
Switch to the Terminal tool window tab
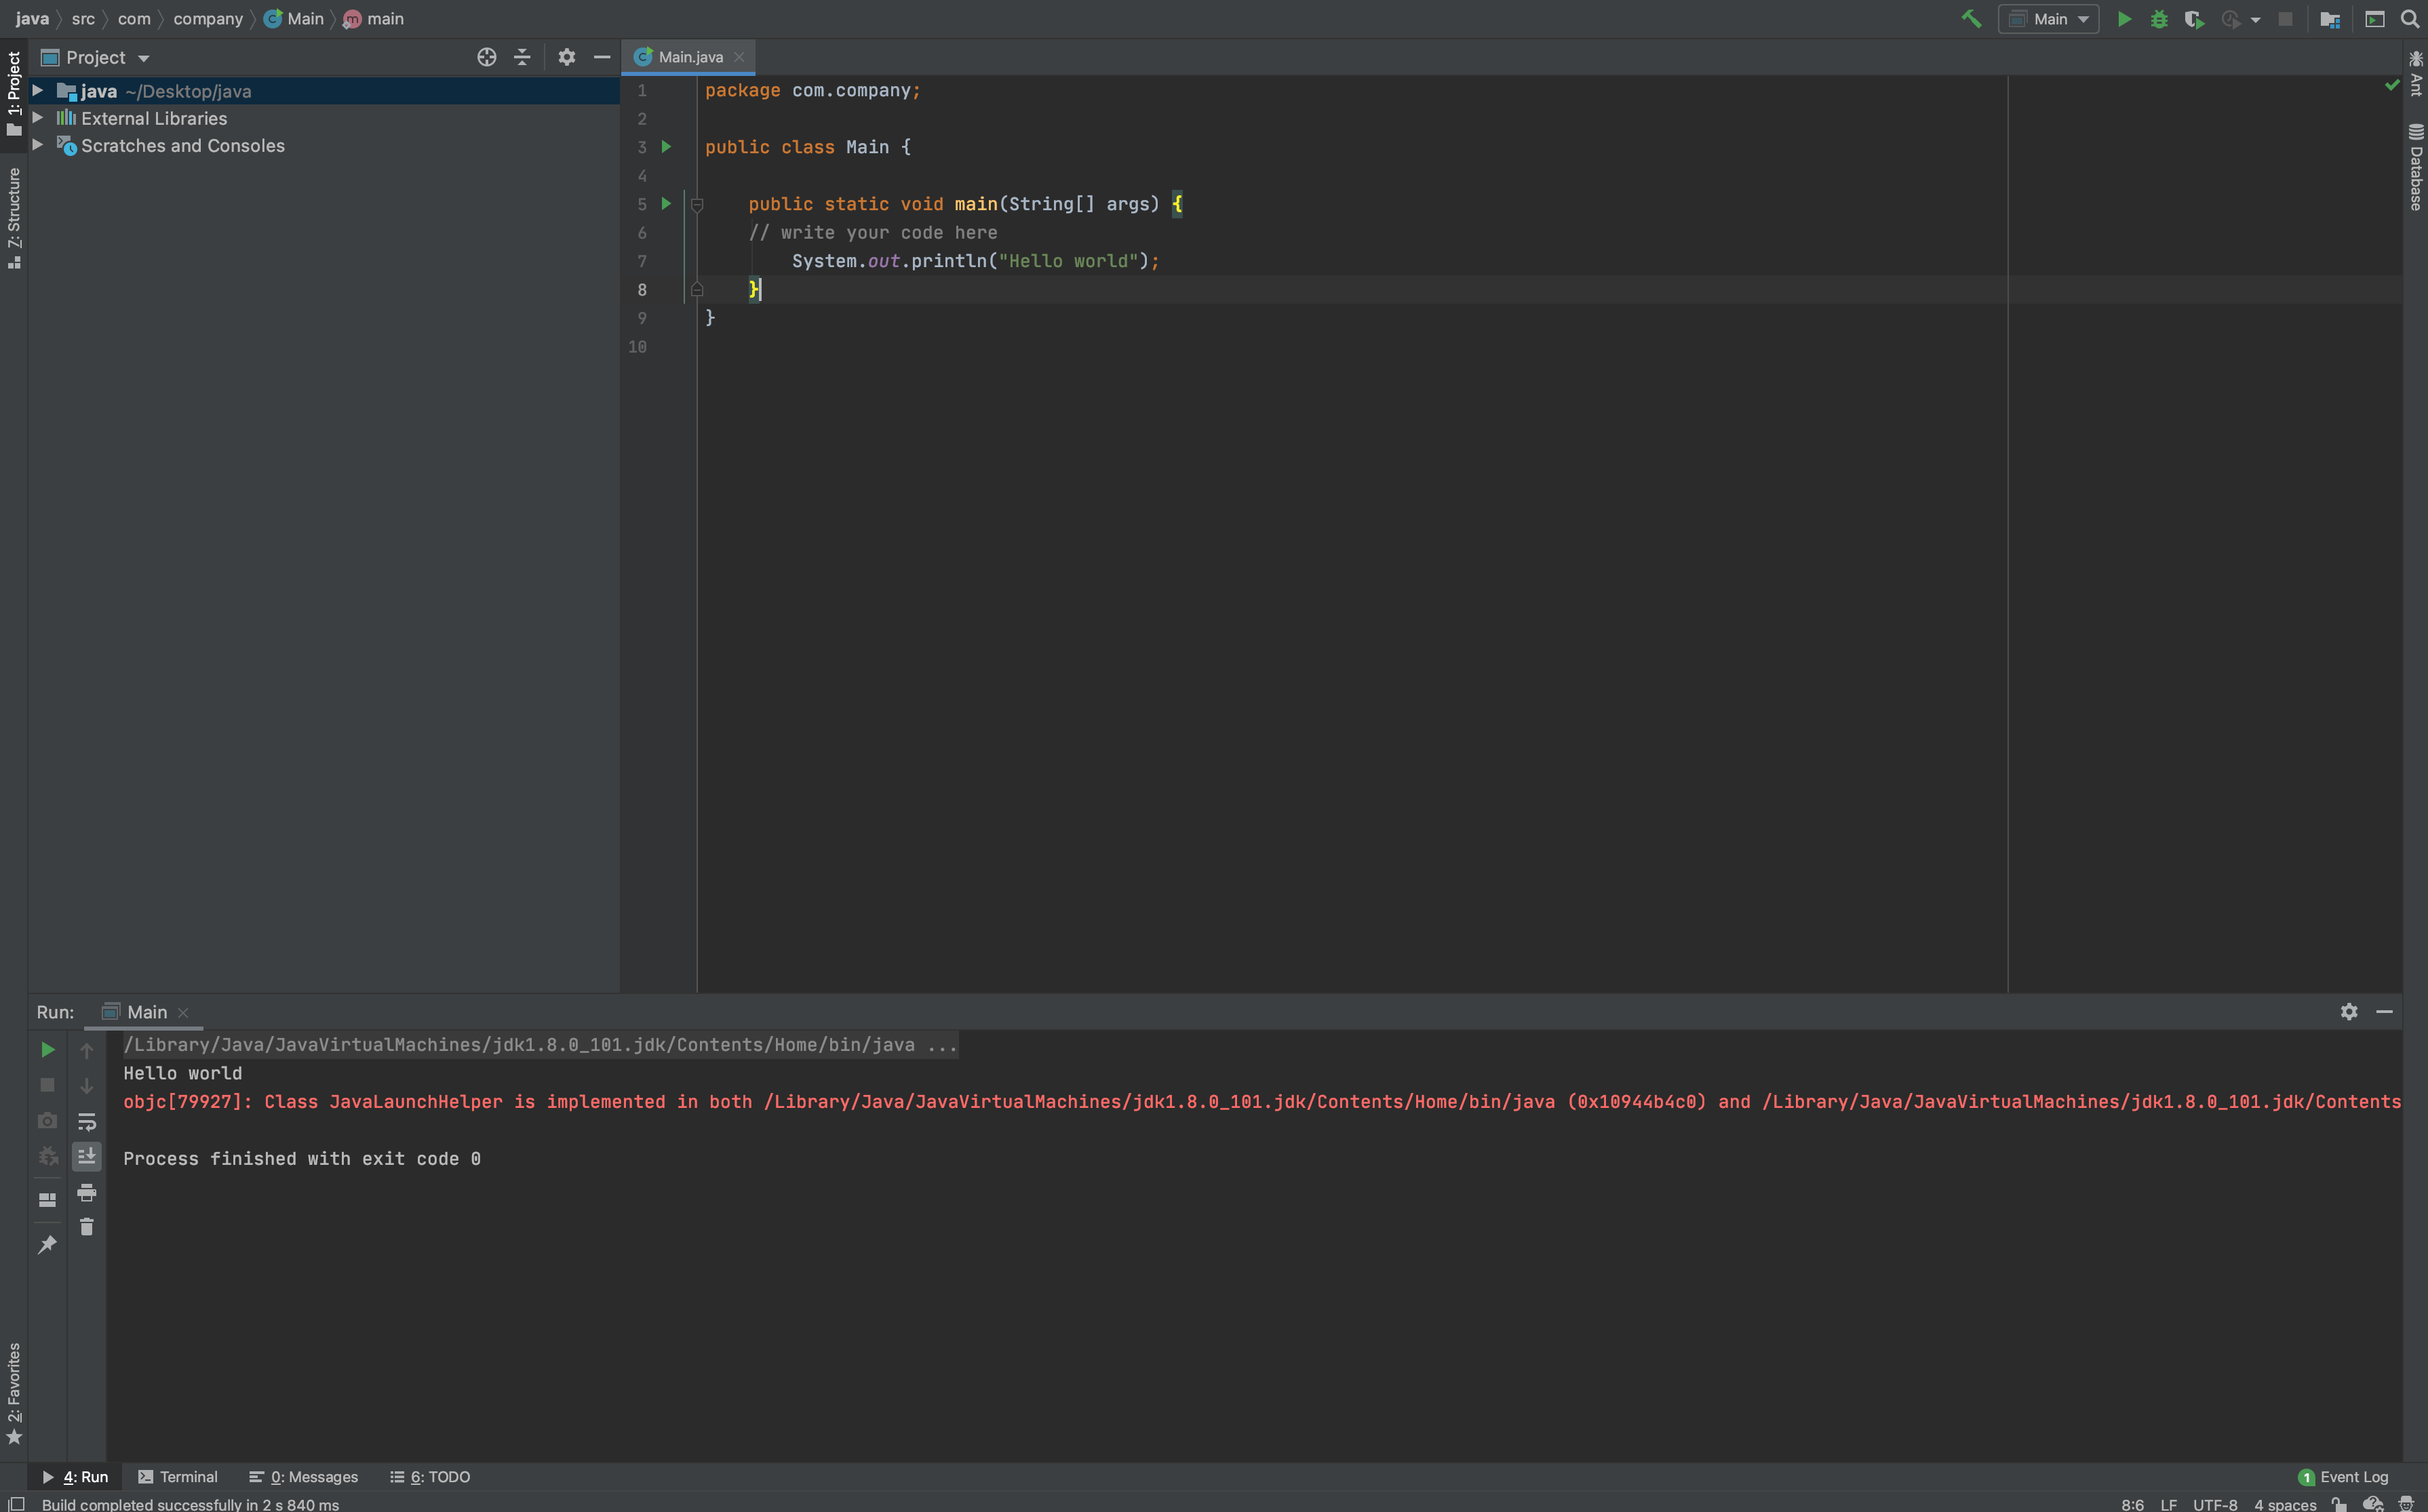(178, 1477)
